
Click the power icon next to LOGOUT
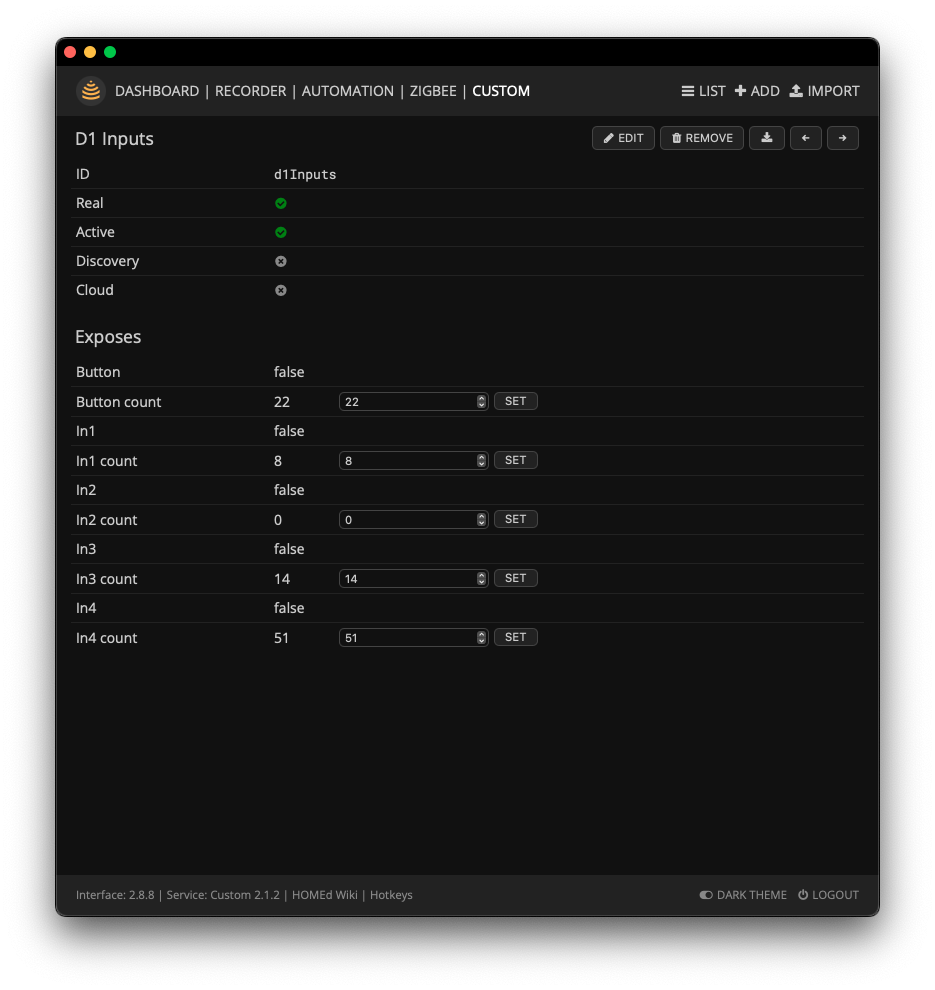[x=803, y=895]
